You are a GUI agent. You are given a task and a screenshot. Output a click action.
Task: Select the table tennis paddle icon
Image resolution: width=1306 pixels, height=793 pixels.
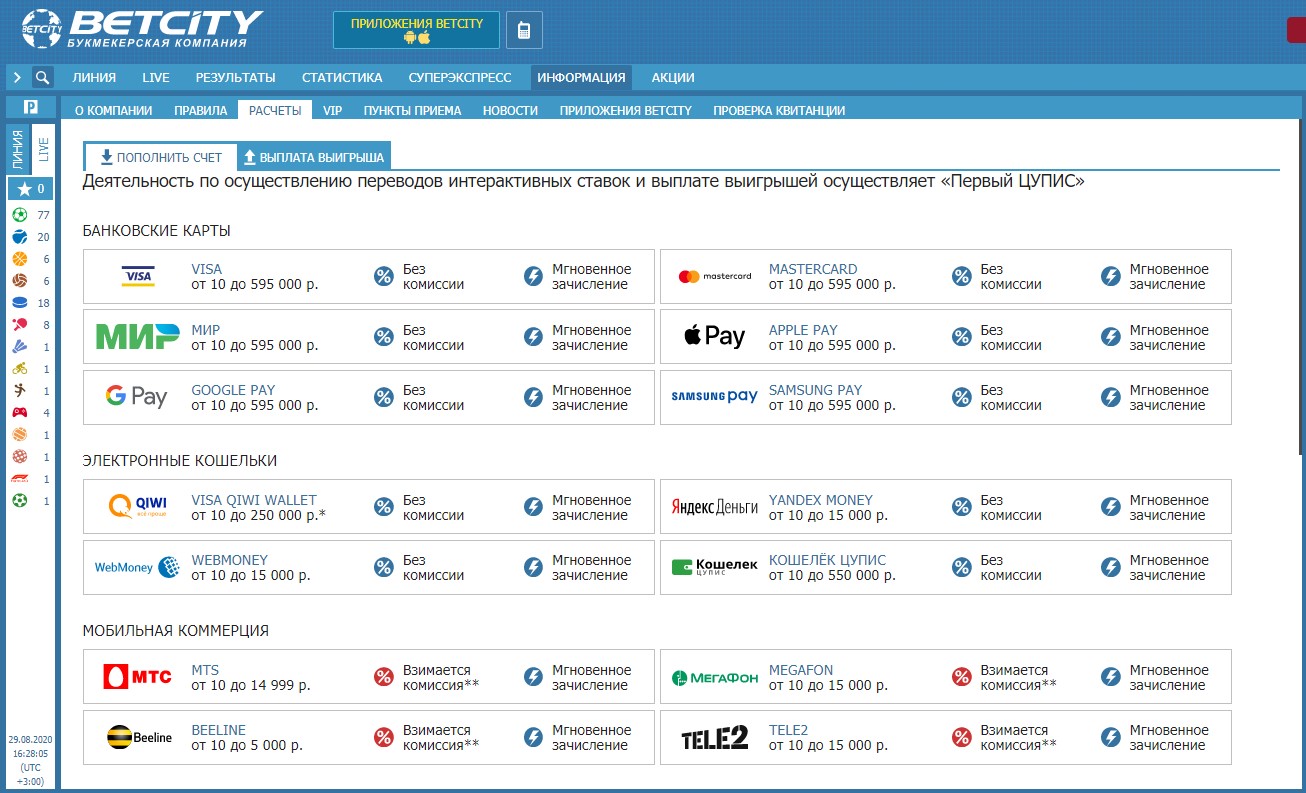tap(20, 325)
